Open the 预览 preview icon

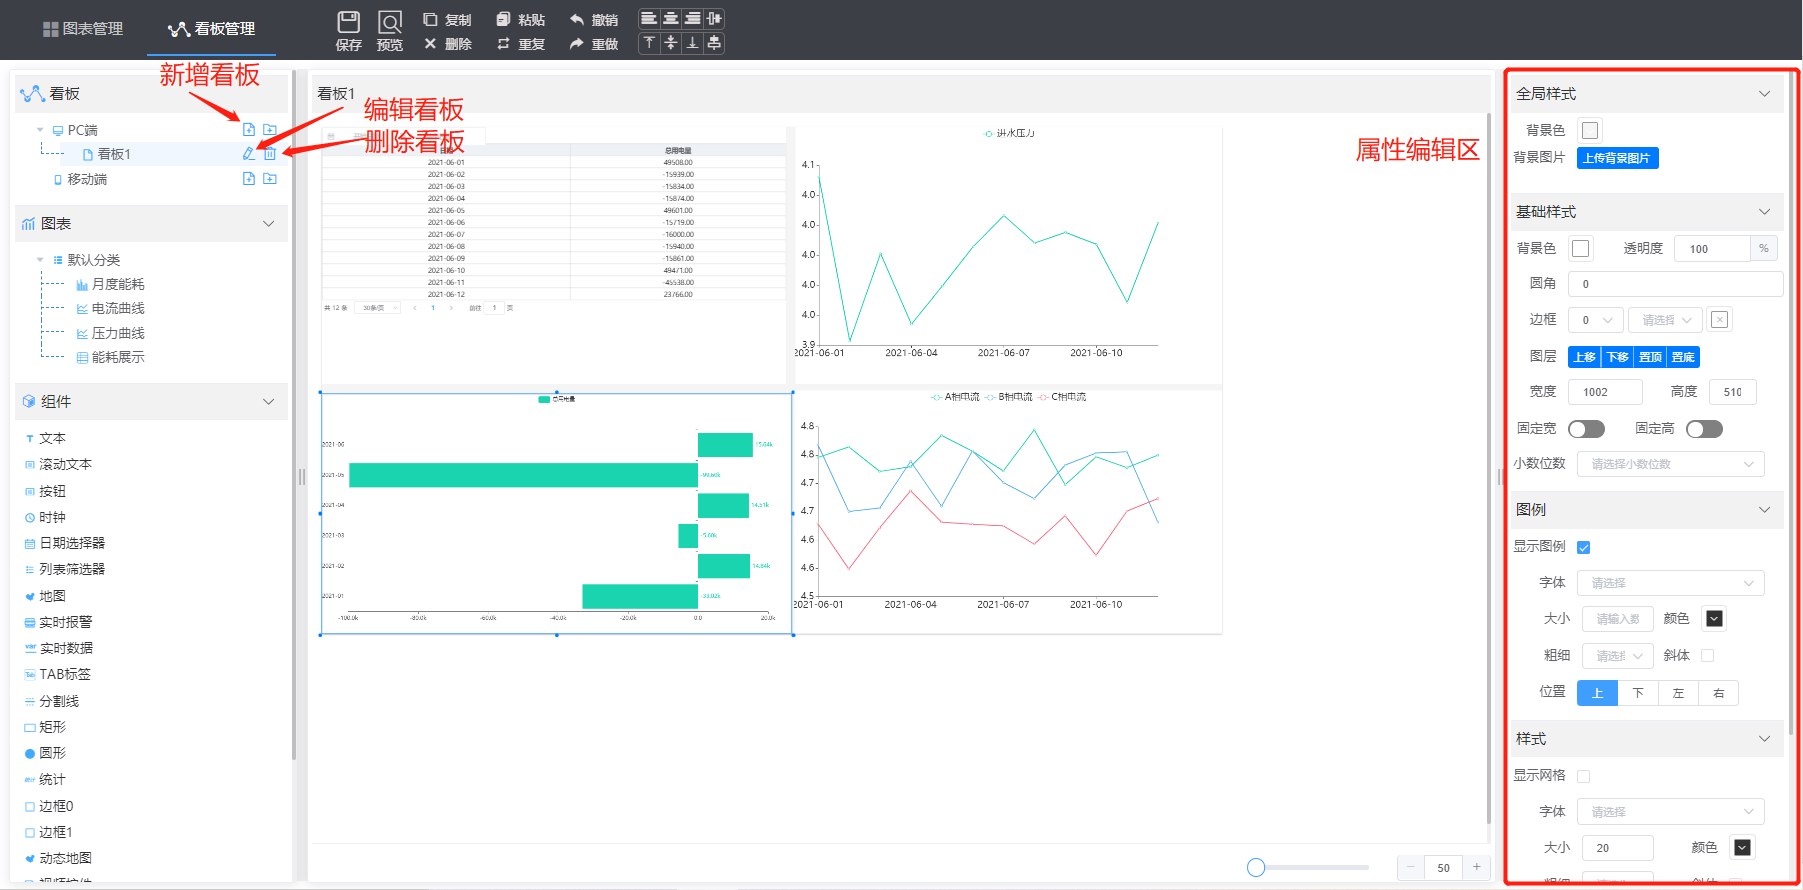click(390, 30)
